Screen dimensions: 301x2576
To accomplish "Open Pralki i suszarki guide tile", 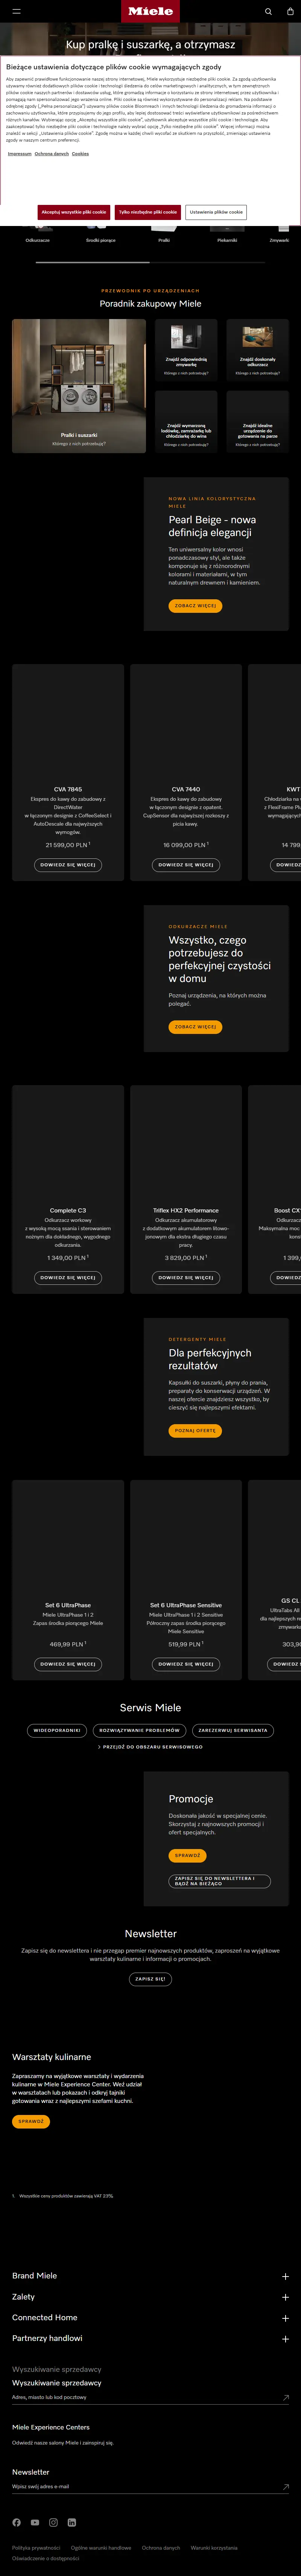I will pos(79,386).
